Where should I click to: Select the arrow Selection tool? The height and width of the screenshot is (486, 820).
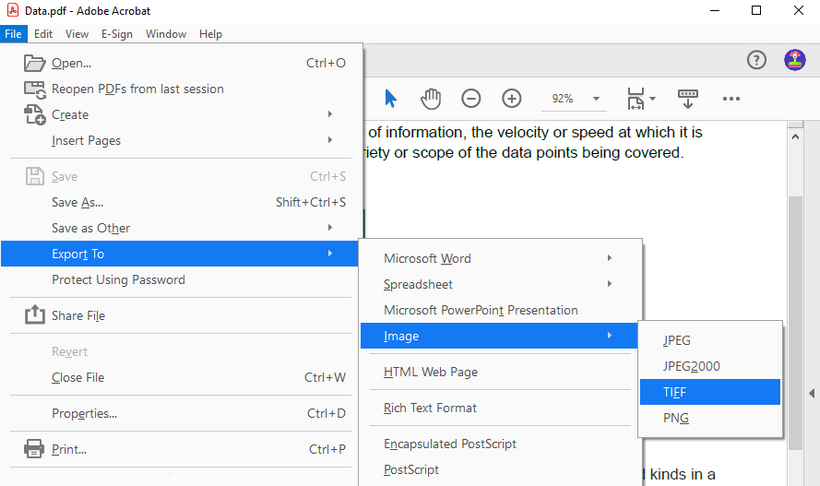(390, 98)
